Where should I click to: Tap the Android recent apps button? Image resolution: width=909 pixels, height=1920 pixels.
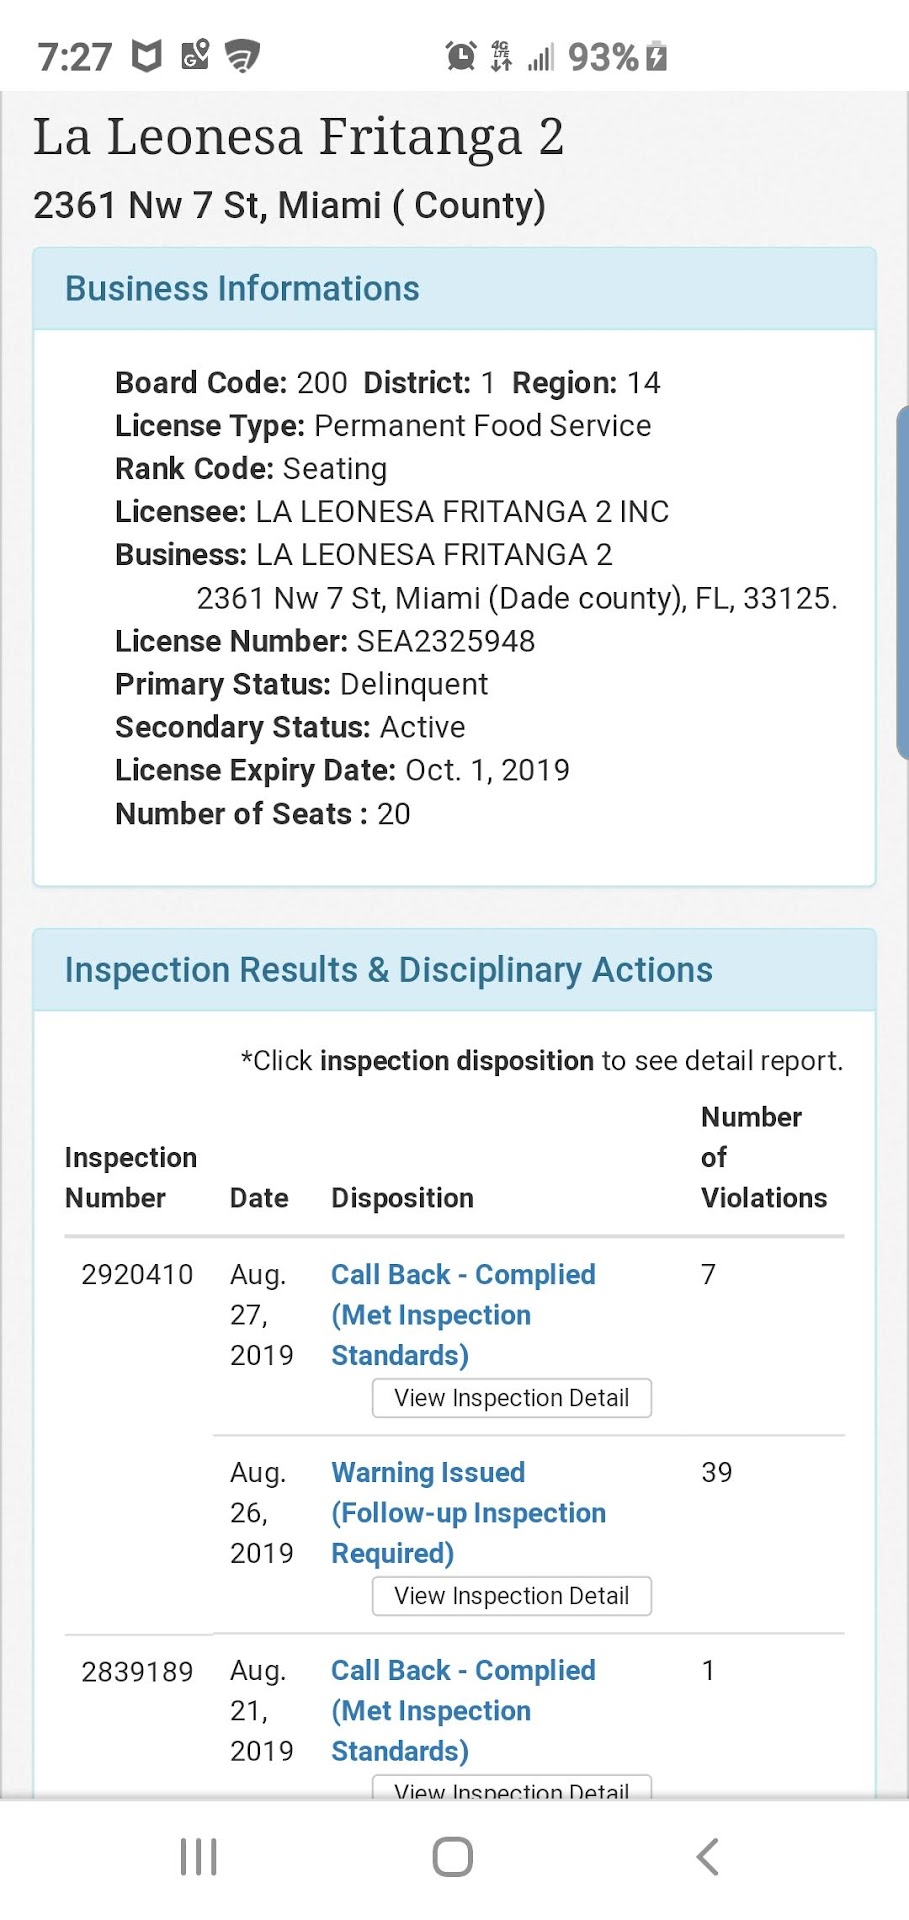[x=198, y=1857]
